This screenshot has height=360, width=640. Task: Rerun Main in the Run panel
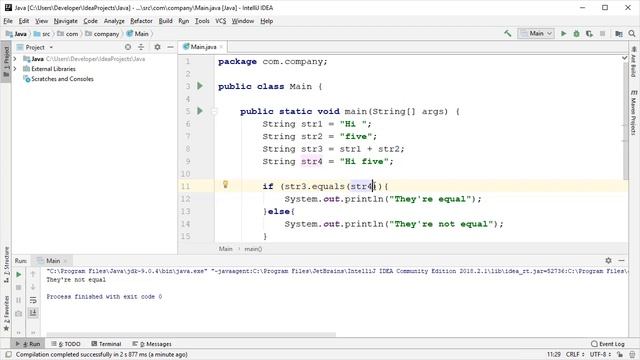click(18, 275)
